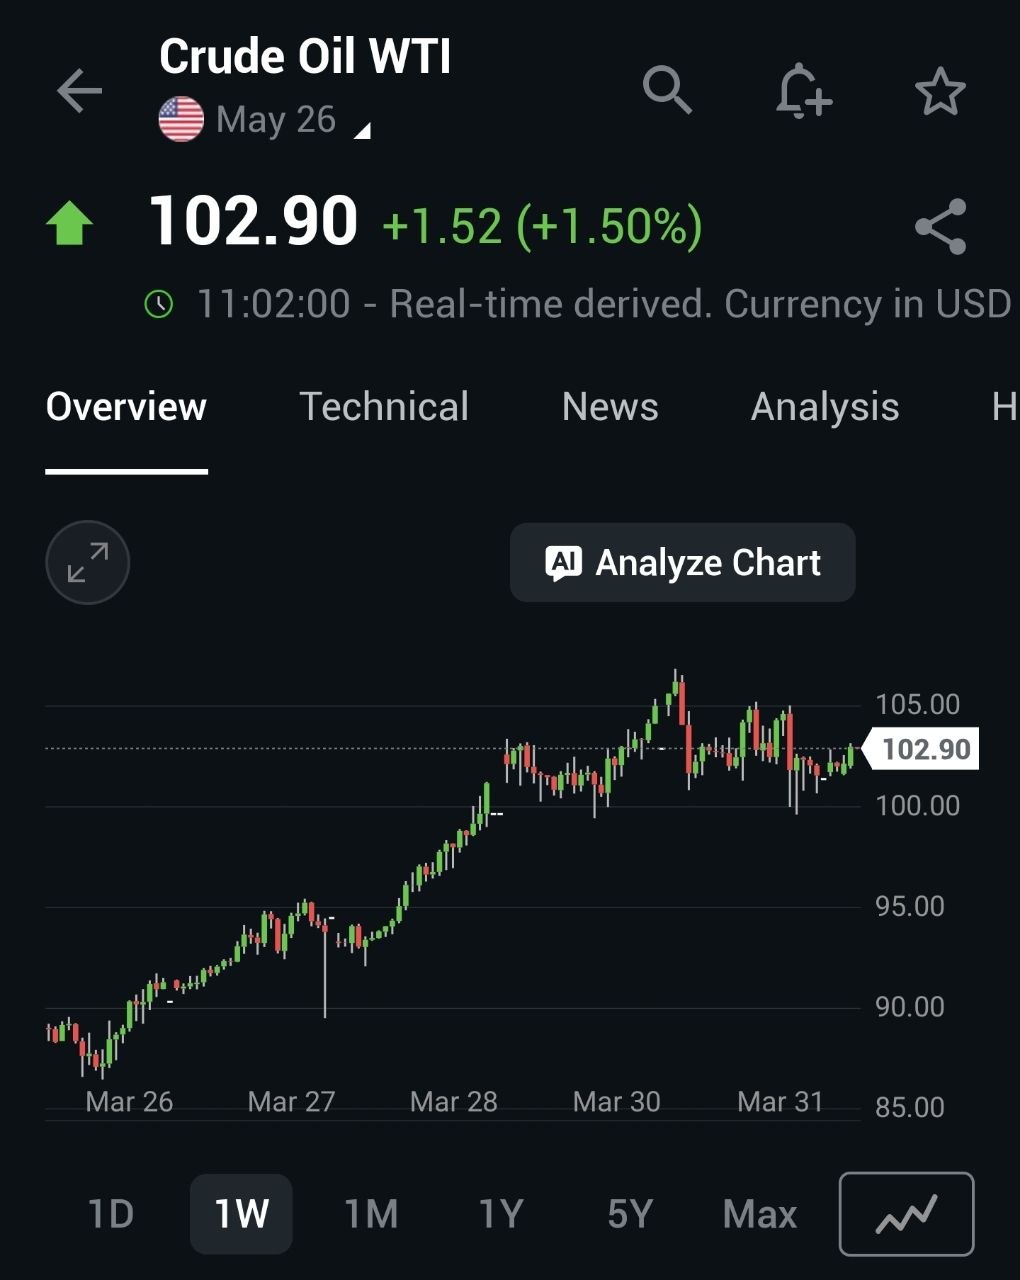Add a price alert with bell icon

pyautogui.click(x=803, y=91)
